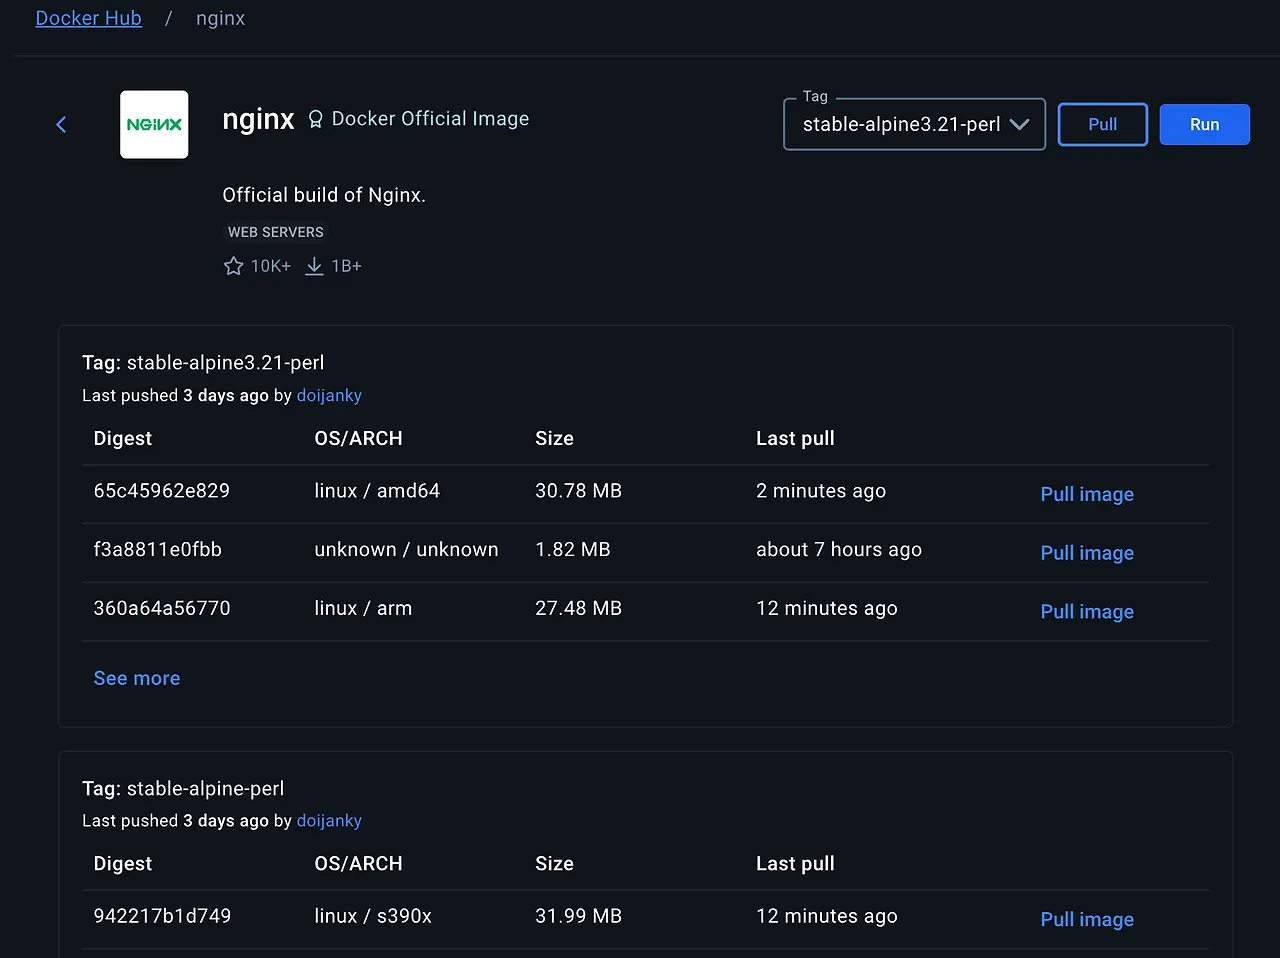This screenshot has width=1280, height=958.
Task: Click the WEB SERVERS category tag
Action: (276, 232)
